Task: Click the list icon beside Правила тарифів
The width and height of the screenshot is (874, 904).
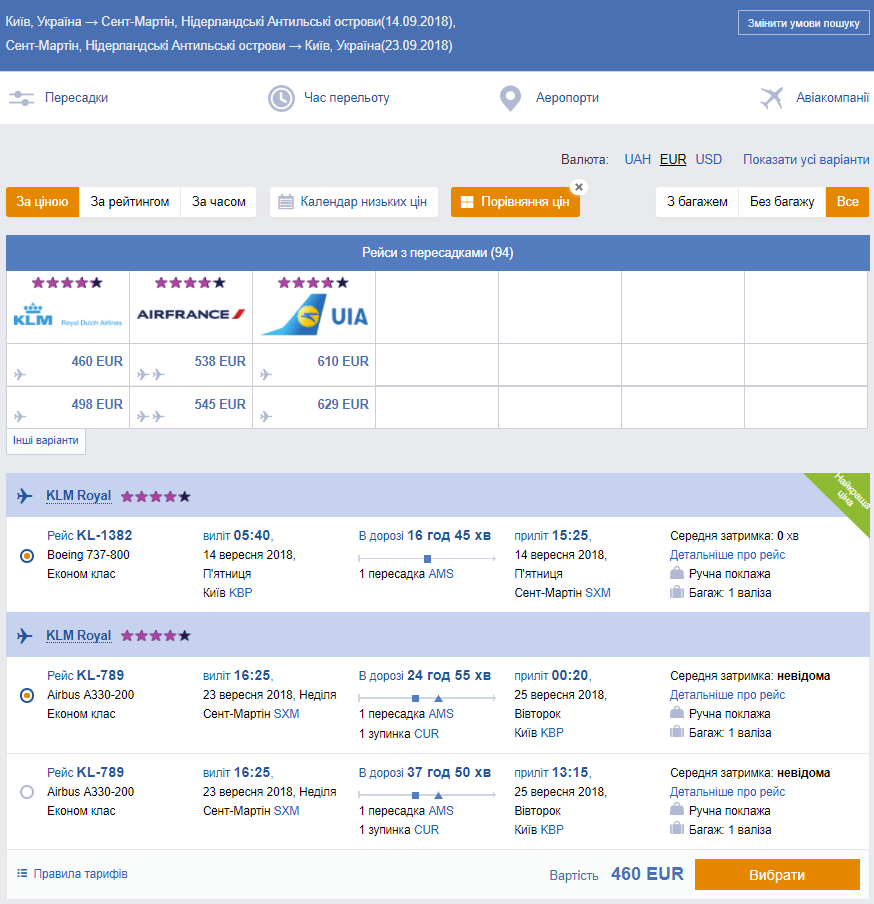Action: [x=22, y=873]
